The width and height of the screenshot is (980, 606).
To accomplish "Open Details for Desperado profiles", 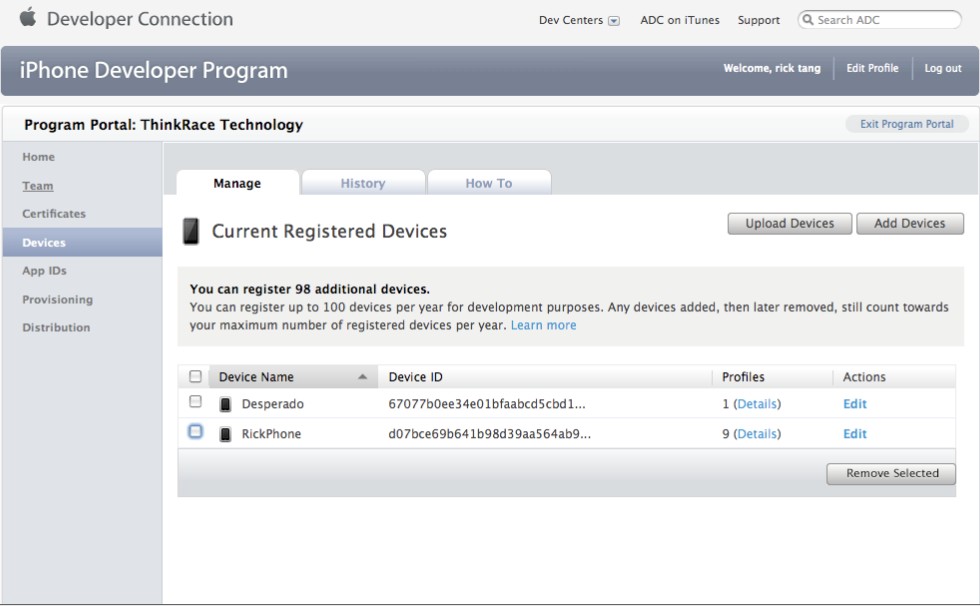I will tap(757, 404).
